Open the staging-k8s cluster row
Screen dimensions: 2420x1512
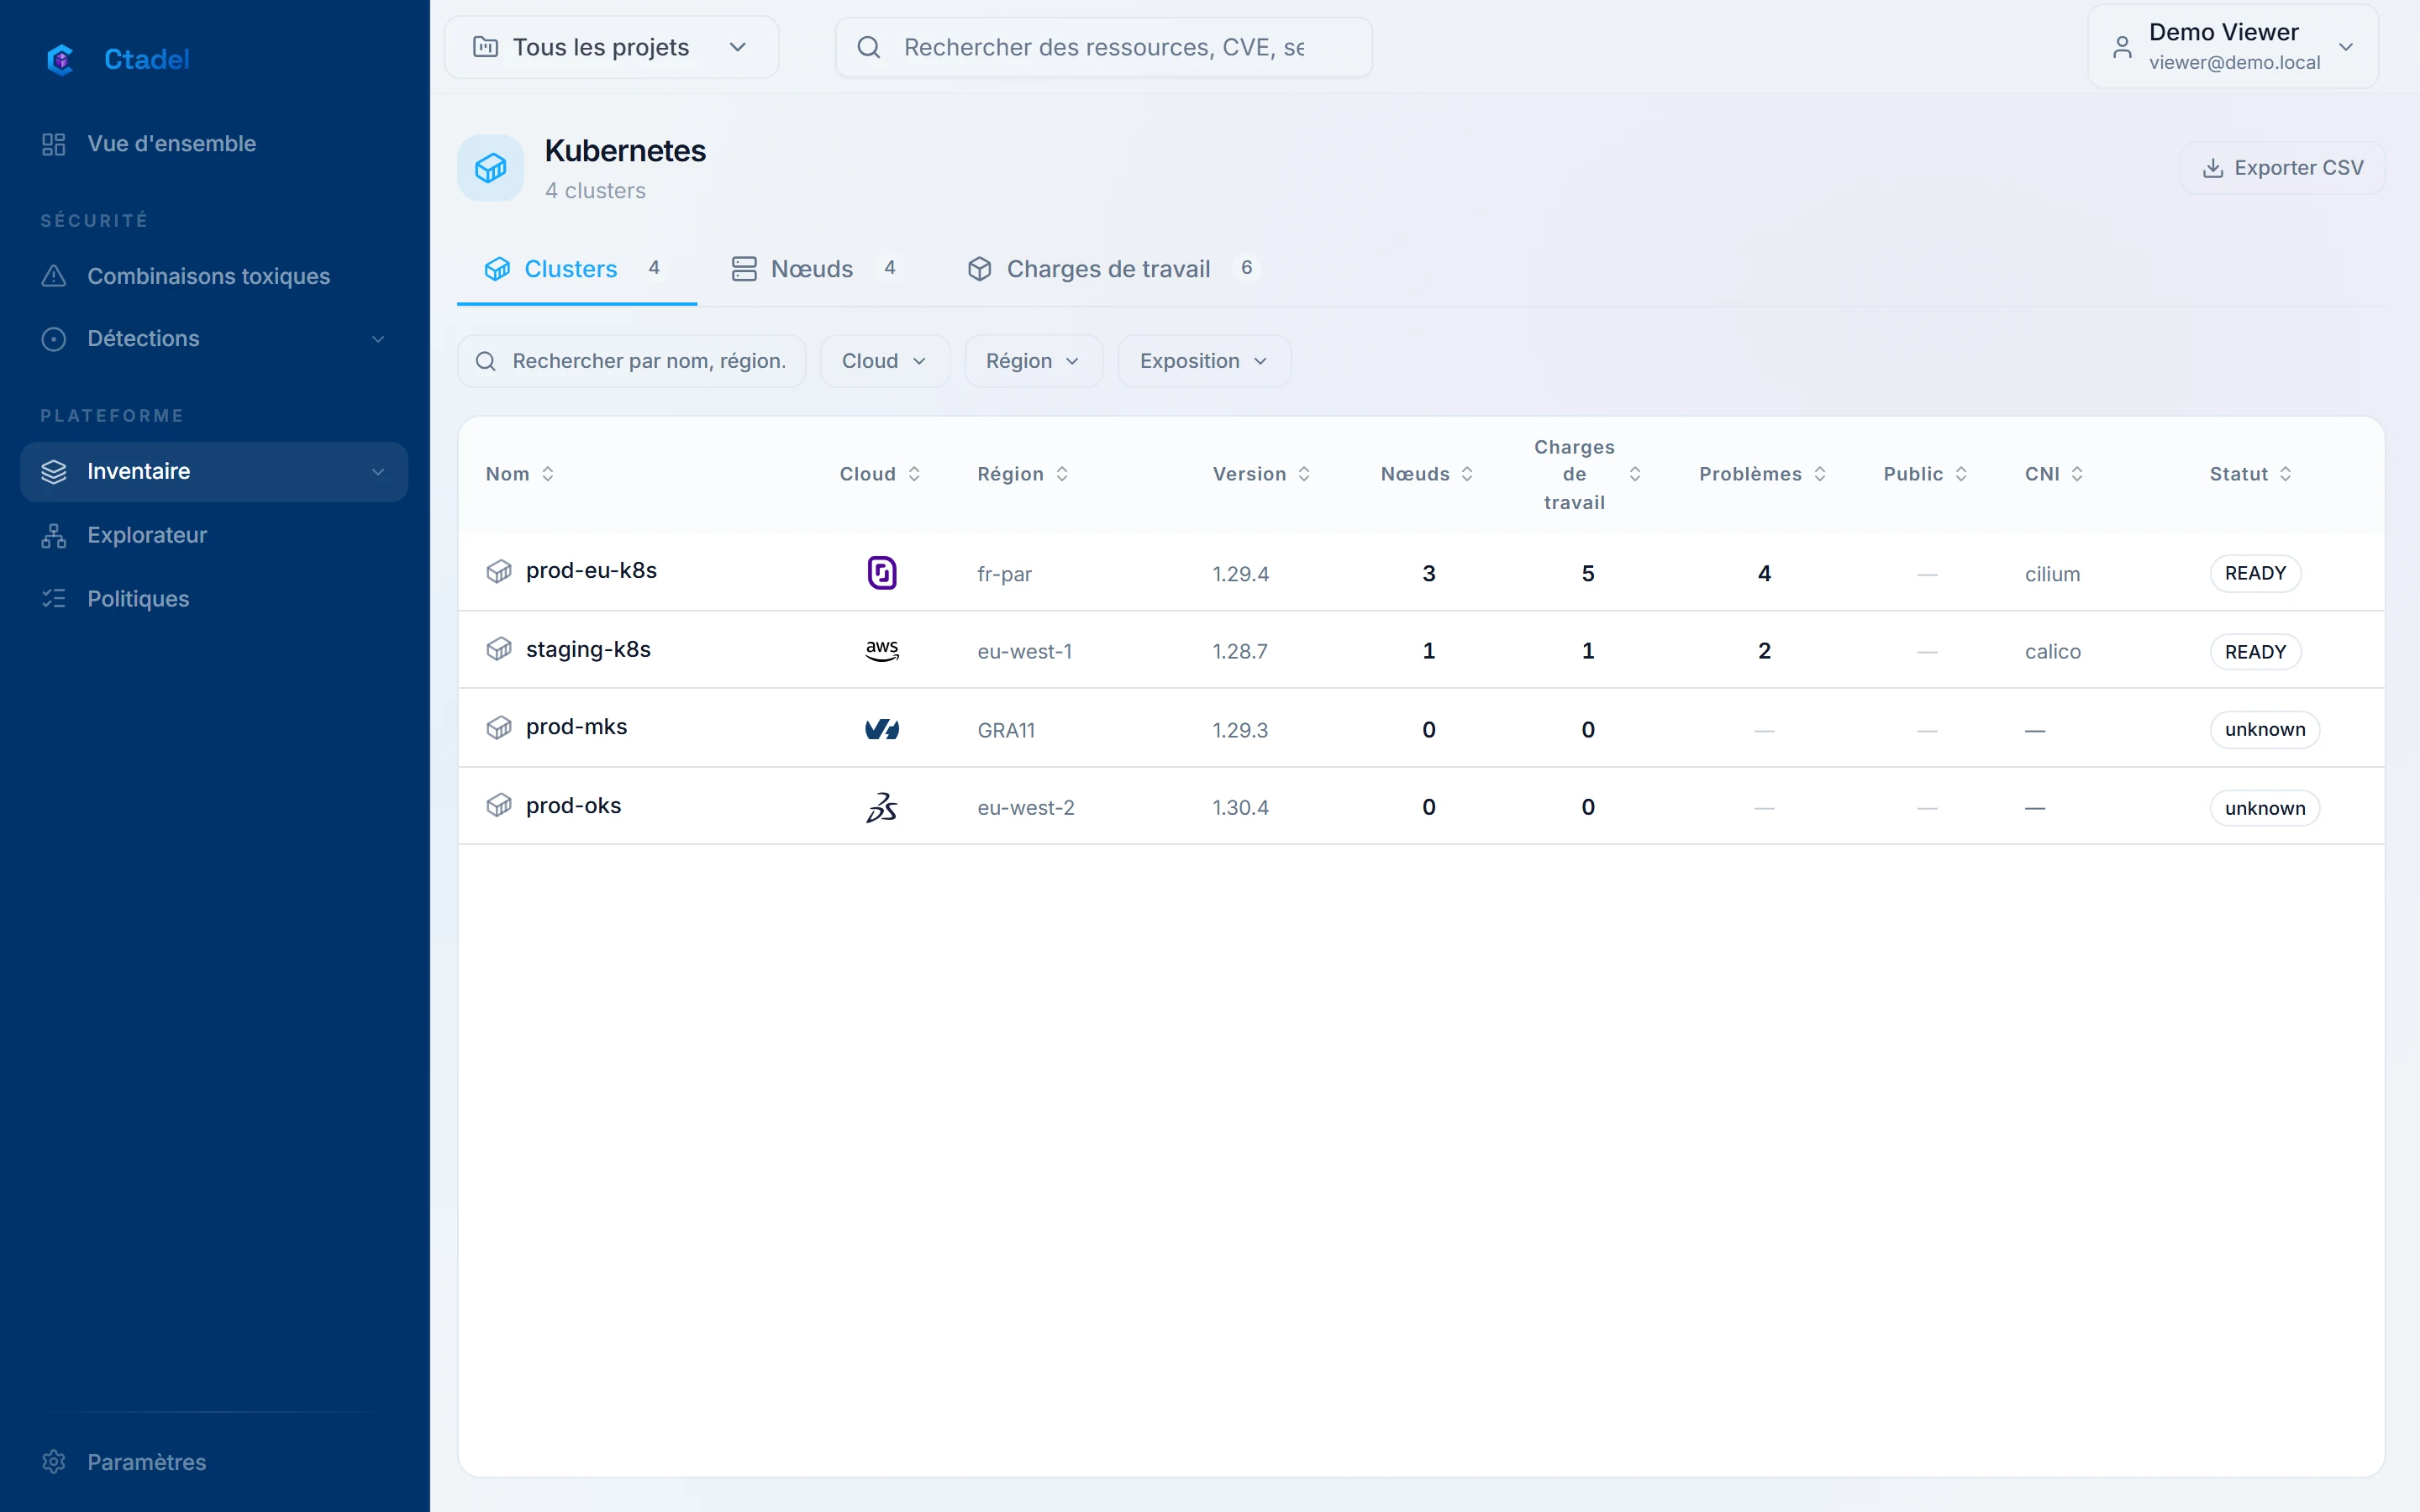point(1421,651)
